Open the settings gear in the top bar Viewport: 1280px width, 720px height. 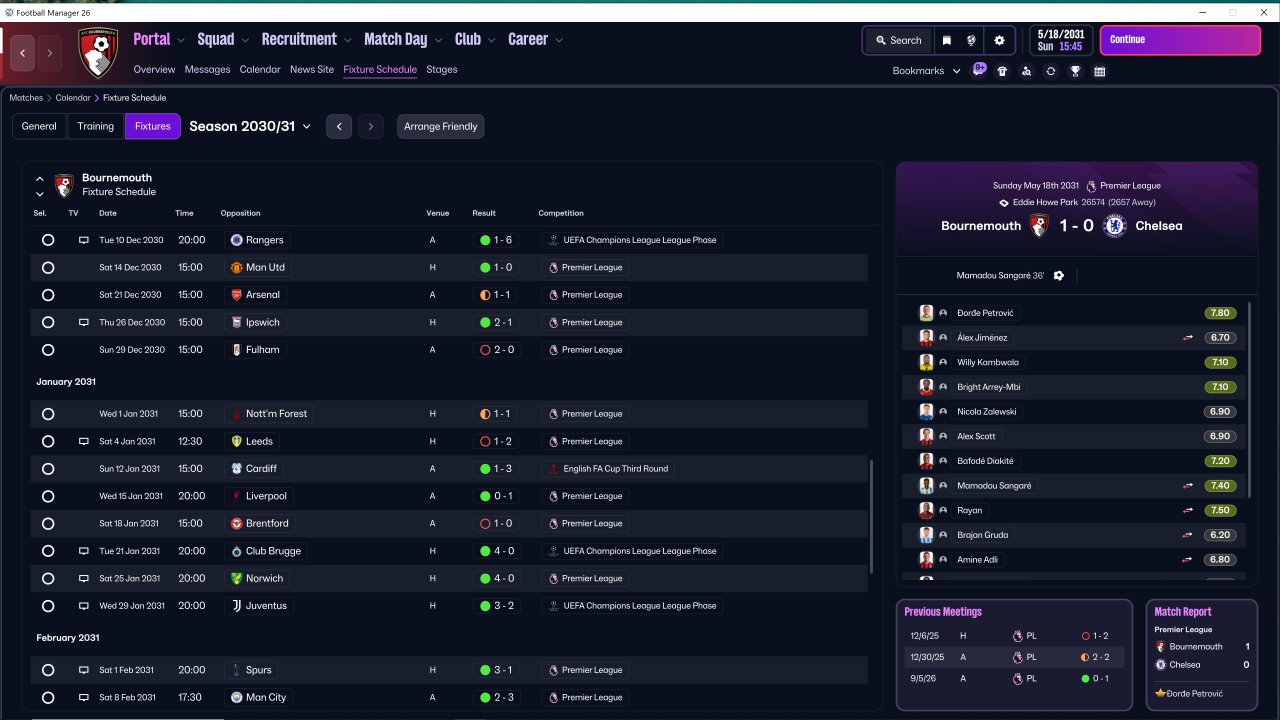999,40
